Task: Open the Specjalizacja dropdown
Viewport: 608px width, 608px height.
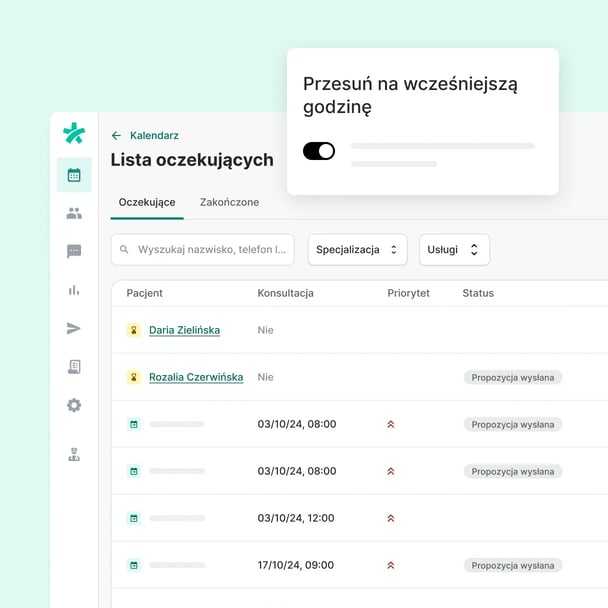Action: 358,249
